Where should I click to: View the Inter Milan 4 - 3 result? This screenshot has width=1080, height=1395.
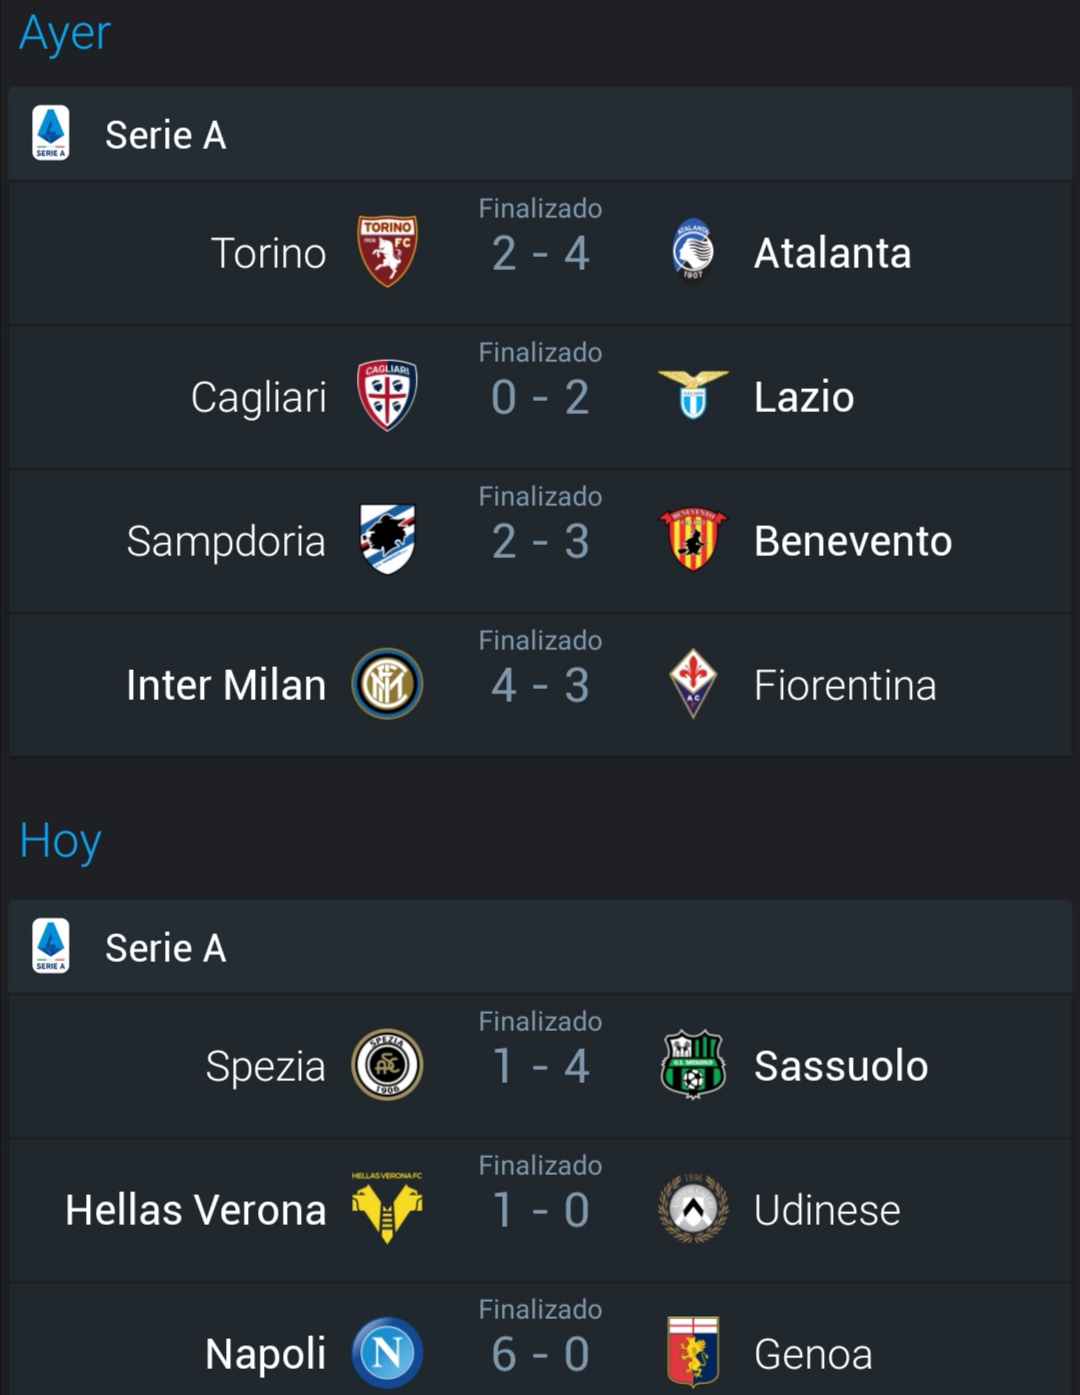coord(540,685)
